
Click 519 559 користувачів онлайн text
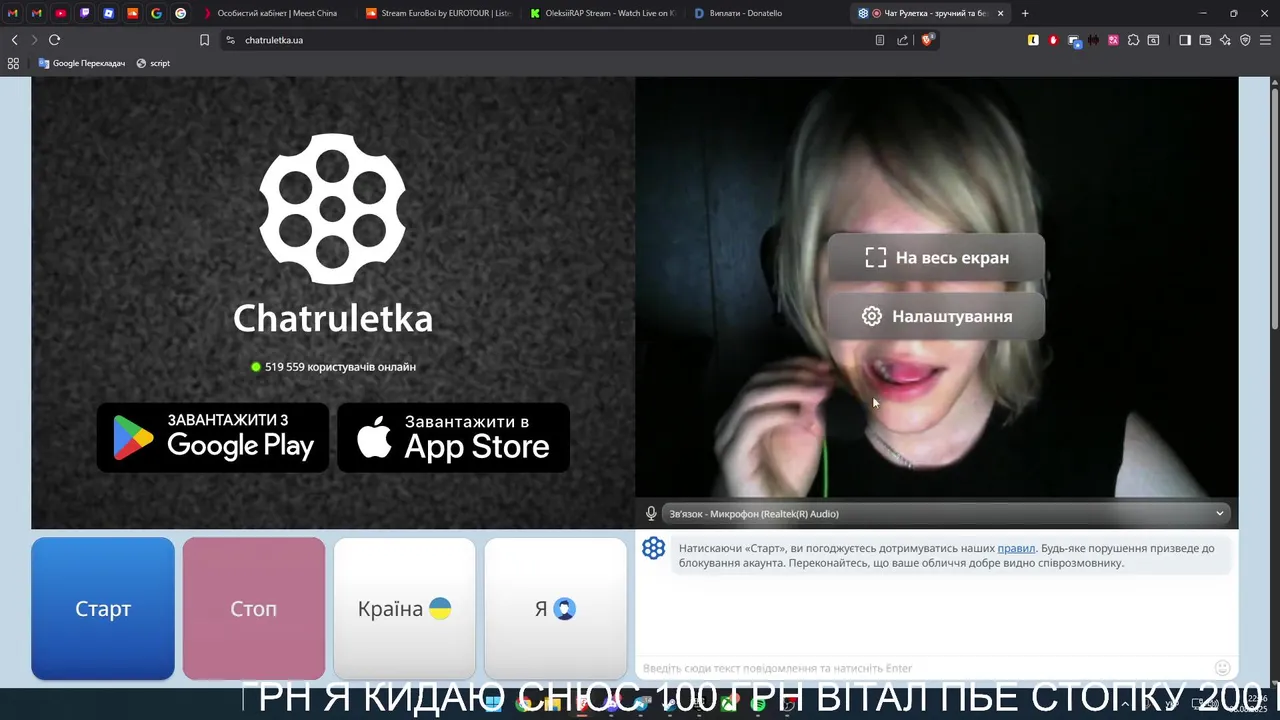click(x=340, y=367)
